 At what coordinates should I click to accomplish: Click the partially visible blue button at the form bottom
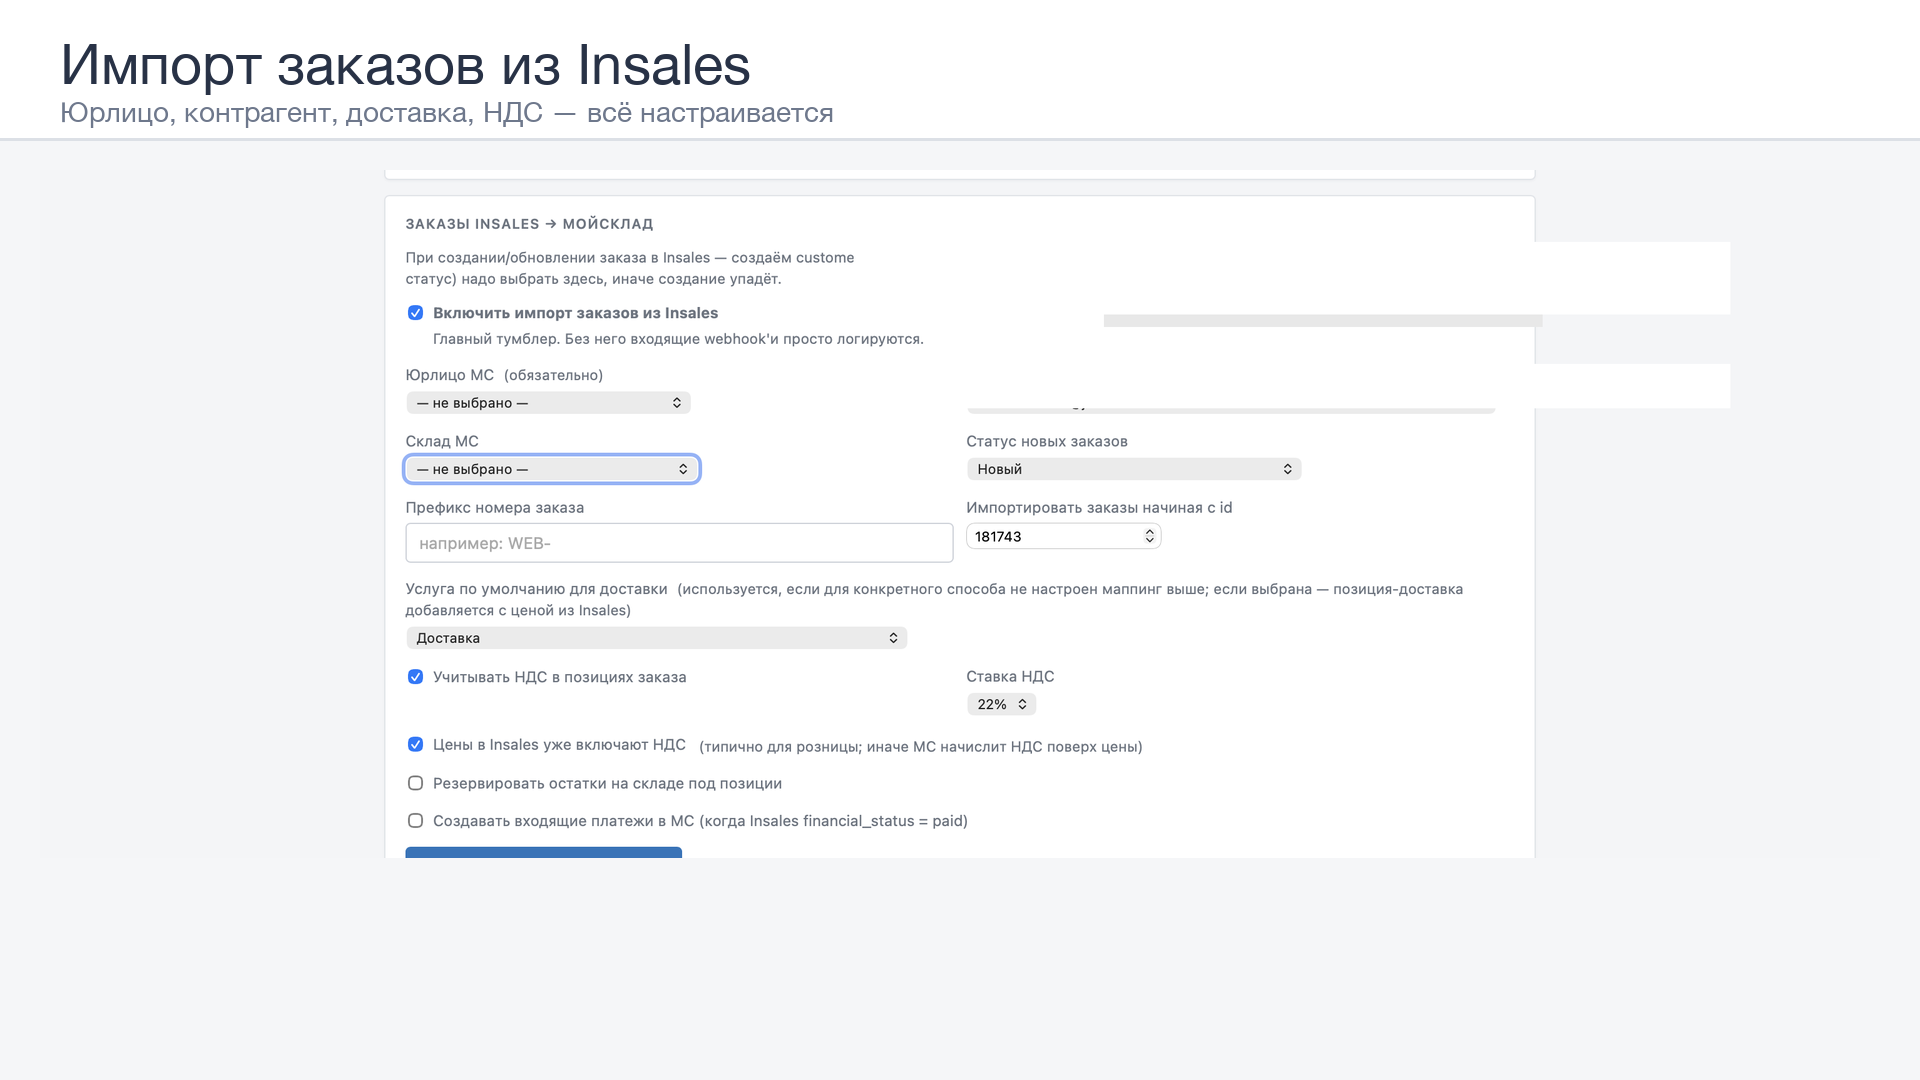[x=544, y=852]
